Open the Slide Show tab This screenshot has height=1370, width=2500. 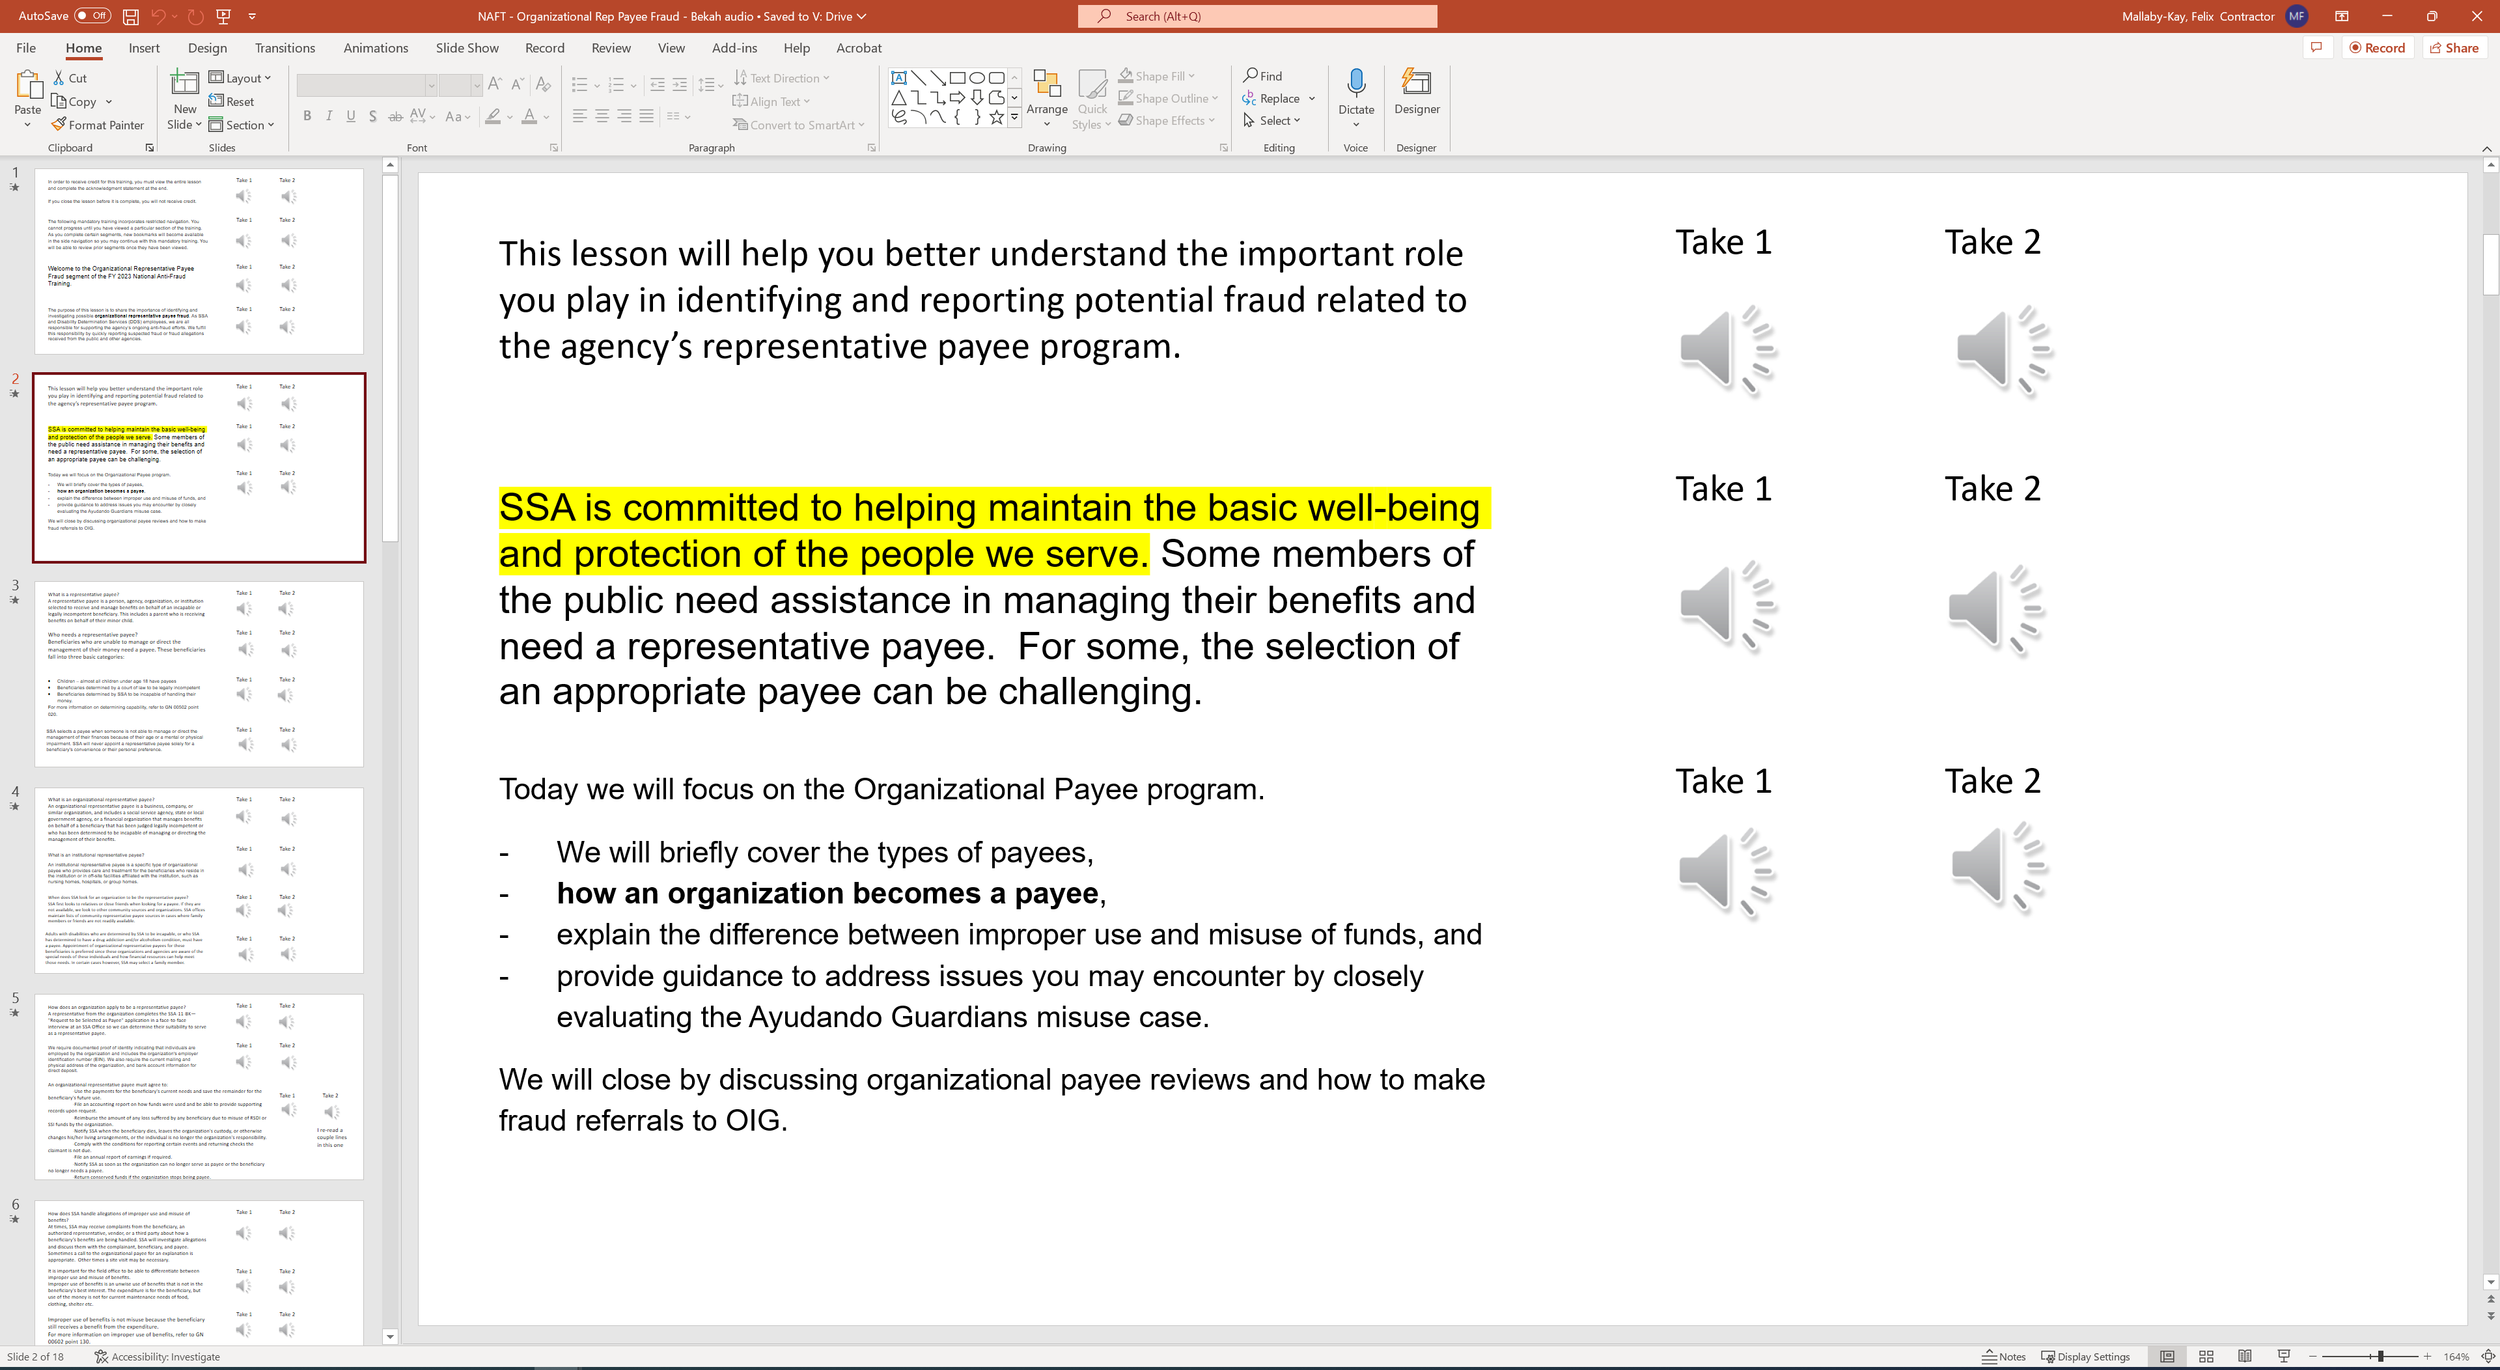click(467, 48)
